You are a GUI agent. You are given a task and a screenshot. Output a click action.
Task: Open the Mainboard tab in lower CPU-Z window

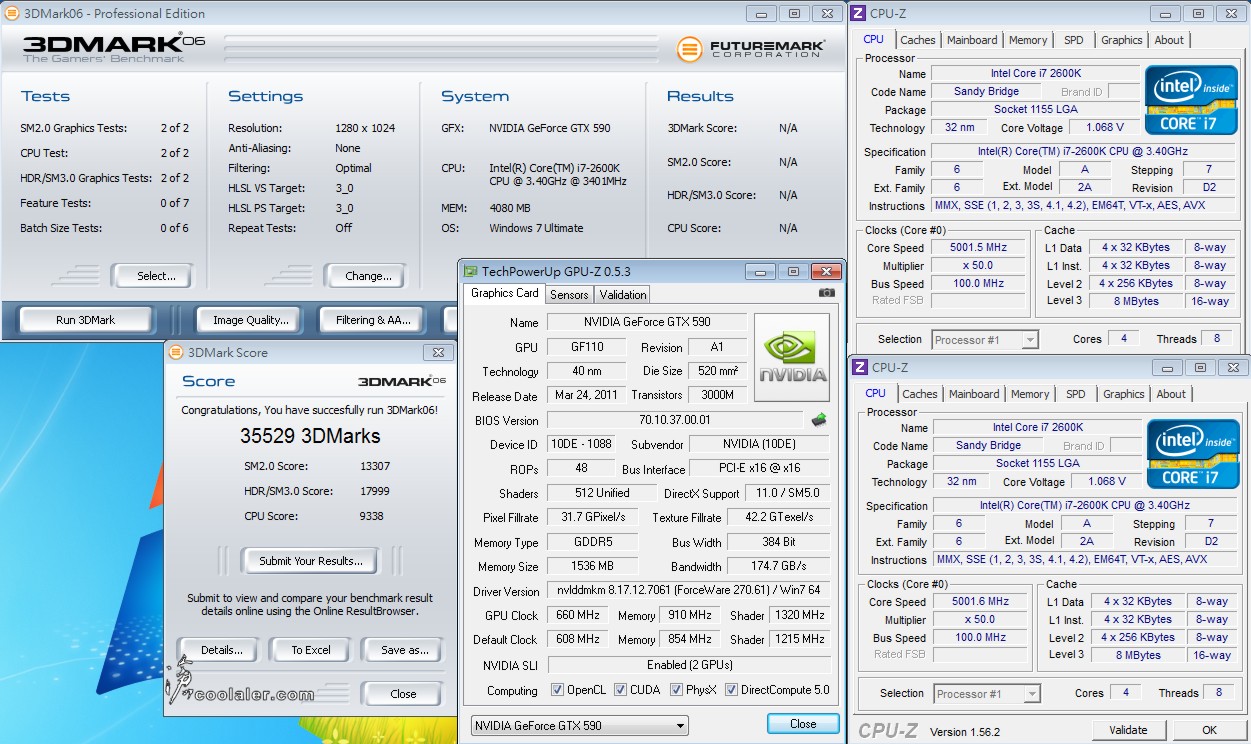[974, 394]
